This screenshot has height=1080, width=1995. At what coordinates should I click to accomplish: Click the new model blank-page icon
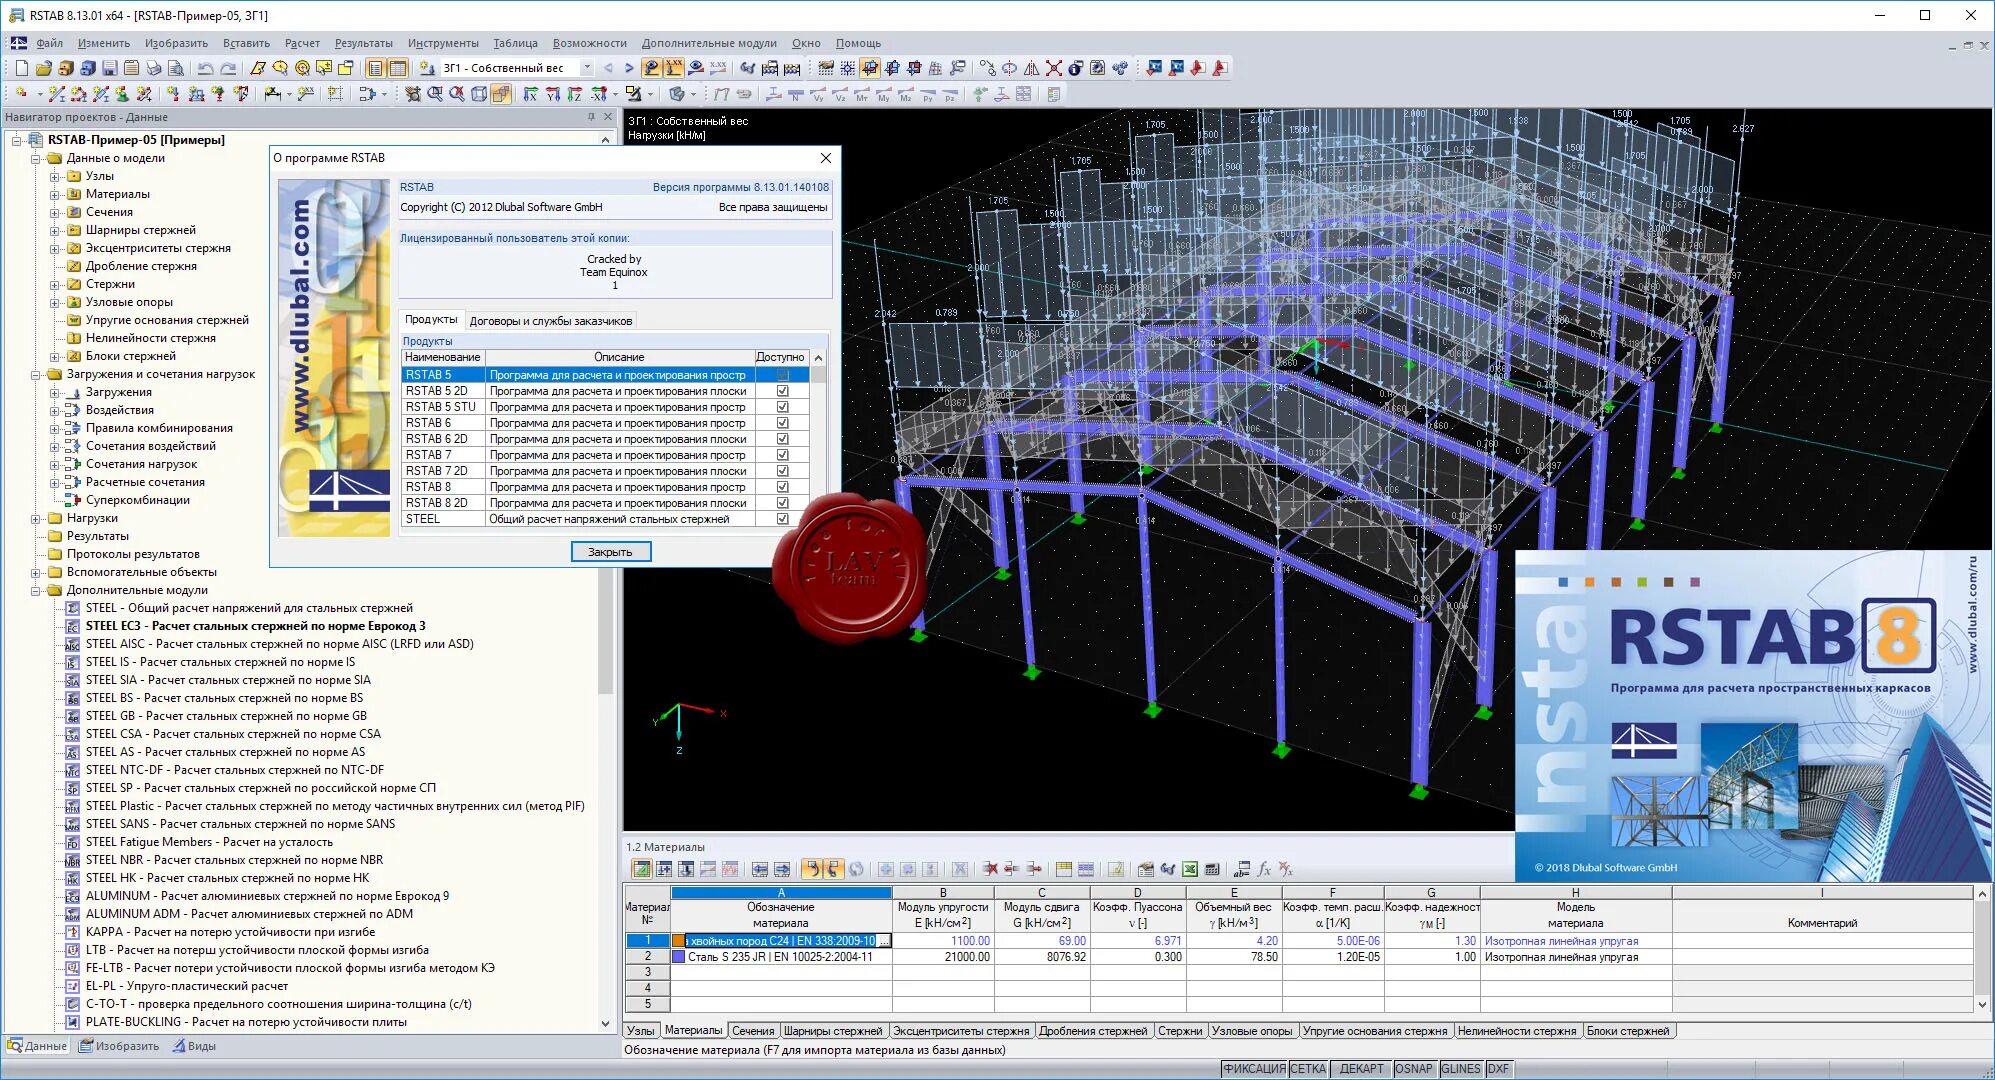pyautogui.click(x=21, y=68)
